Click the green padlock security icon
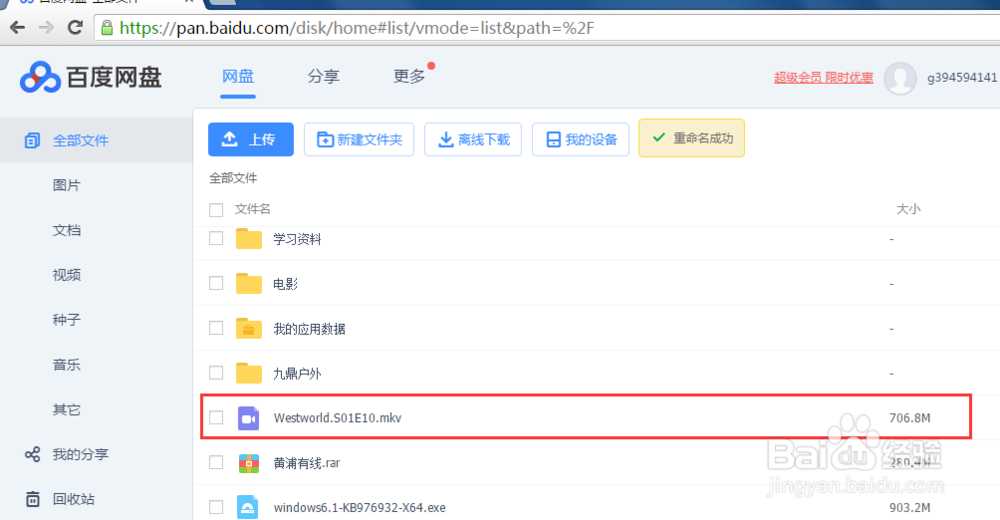The image size is (1000, 520). click(107, 27)
